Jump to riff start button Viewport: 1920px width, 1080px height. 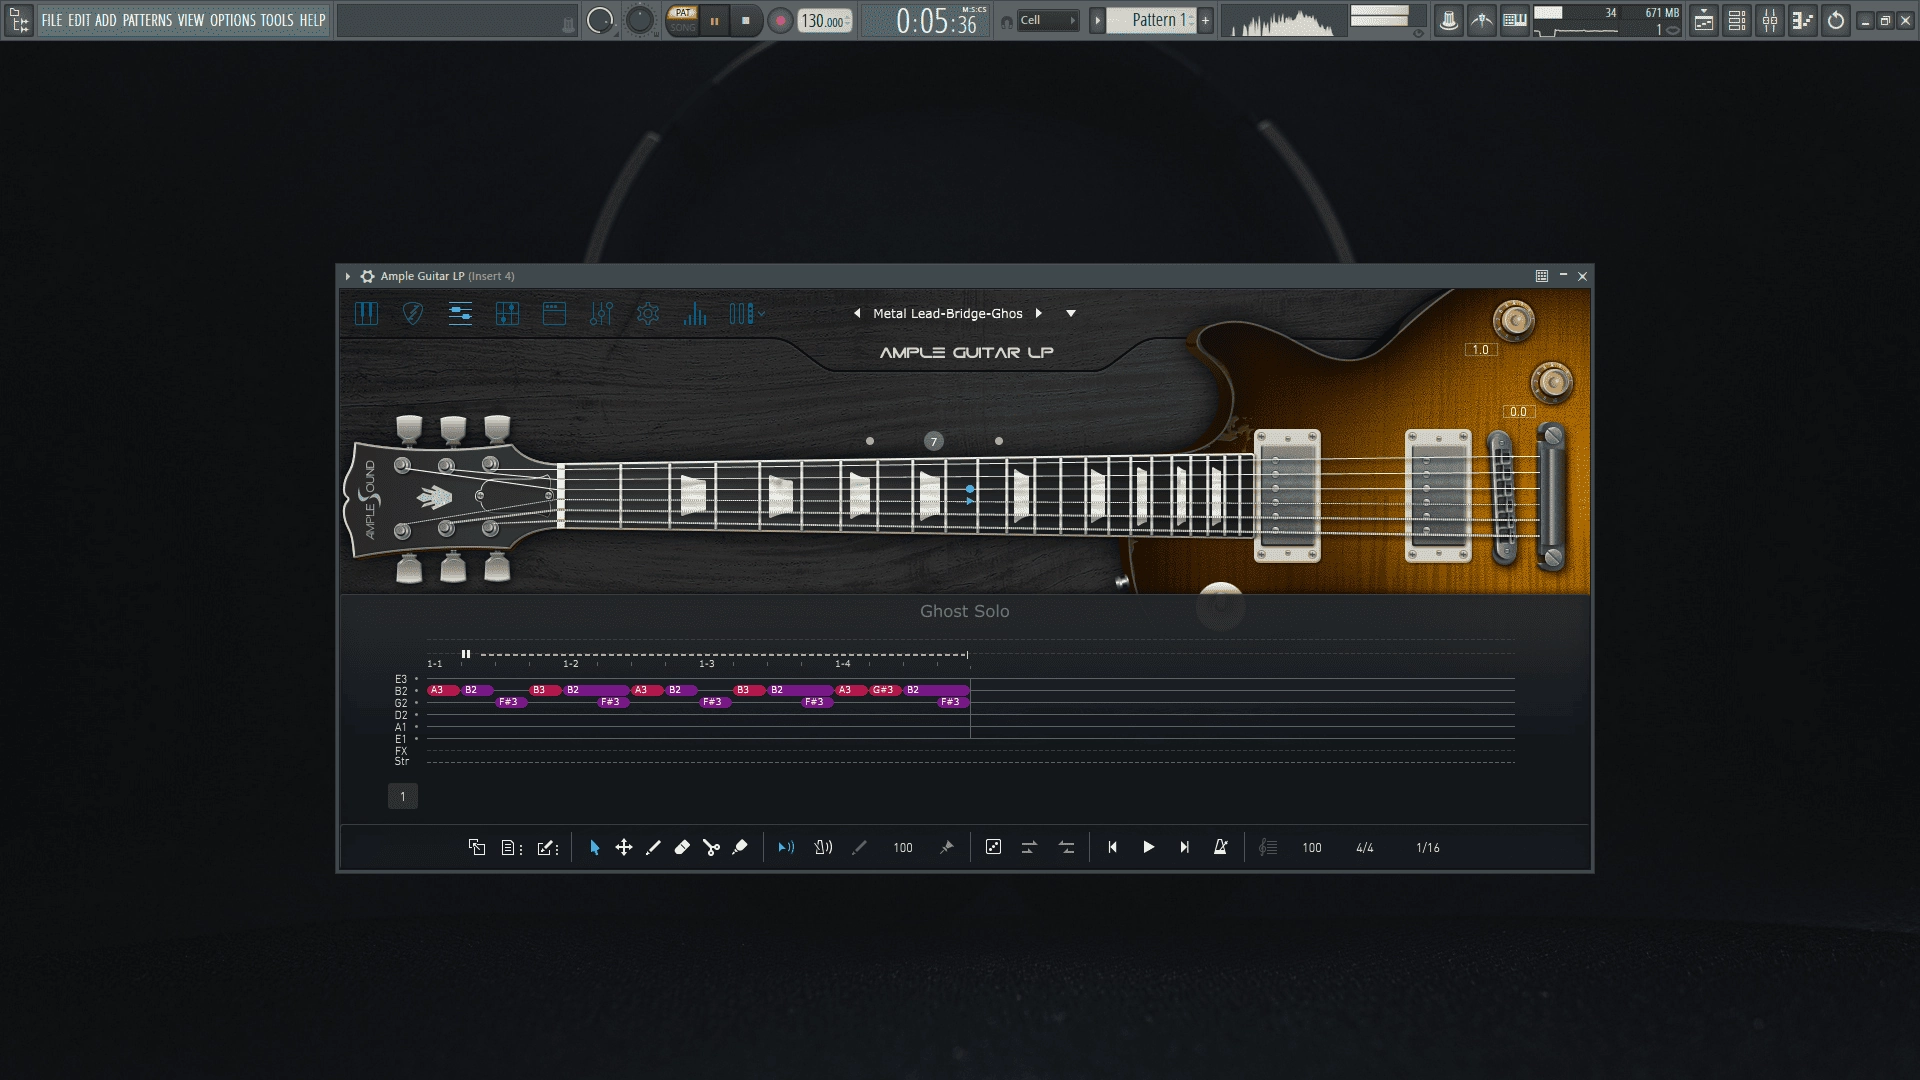1112,848
